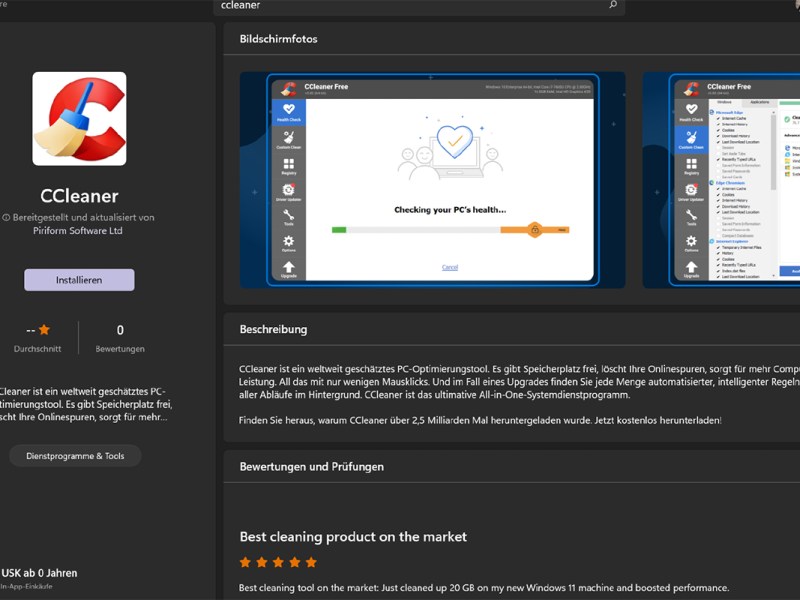Click the CCleaner app logo

(80, 118)
